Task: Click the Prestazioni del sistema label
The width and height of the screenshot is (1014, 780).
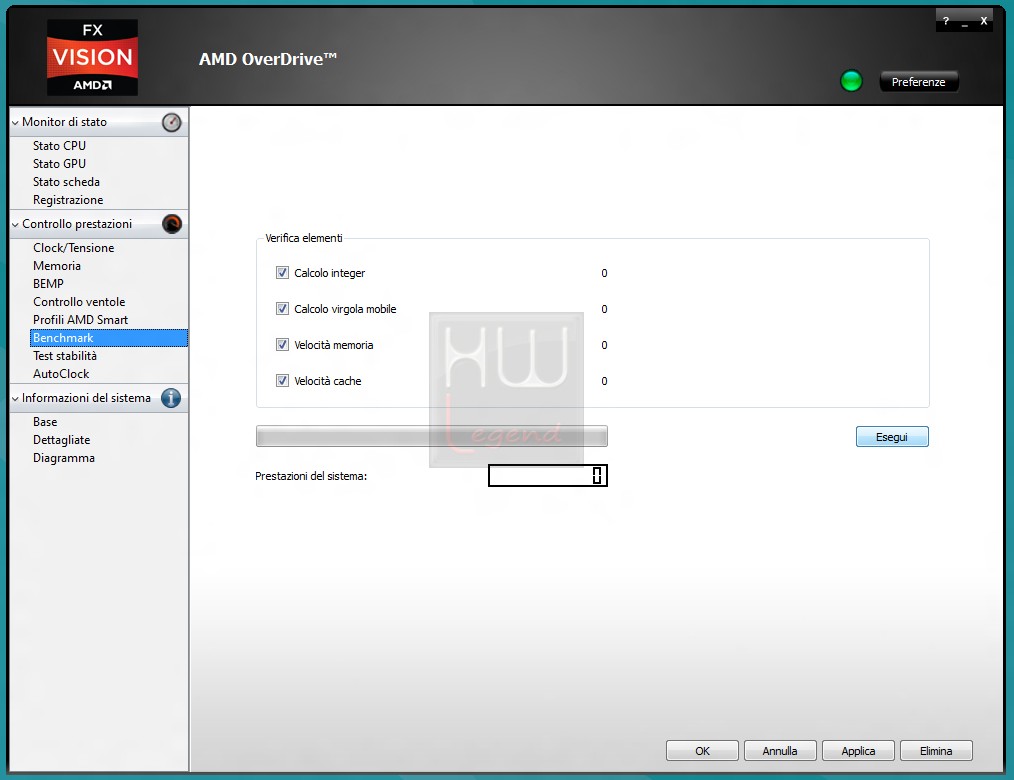Action: tap(311, 476)
